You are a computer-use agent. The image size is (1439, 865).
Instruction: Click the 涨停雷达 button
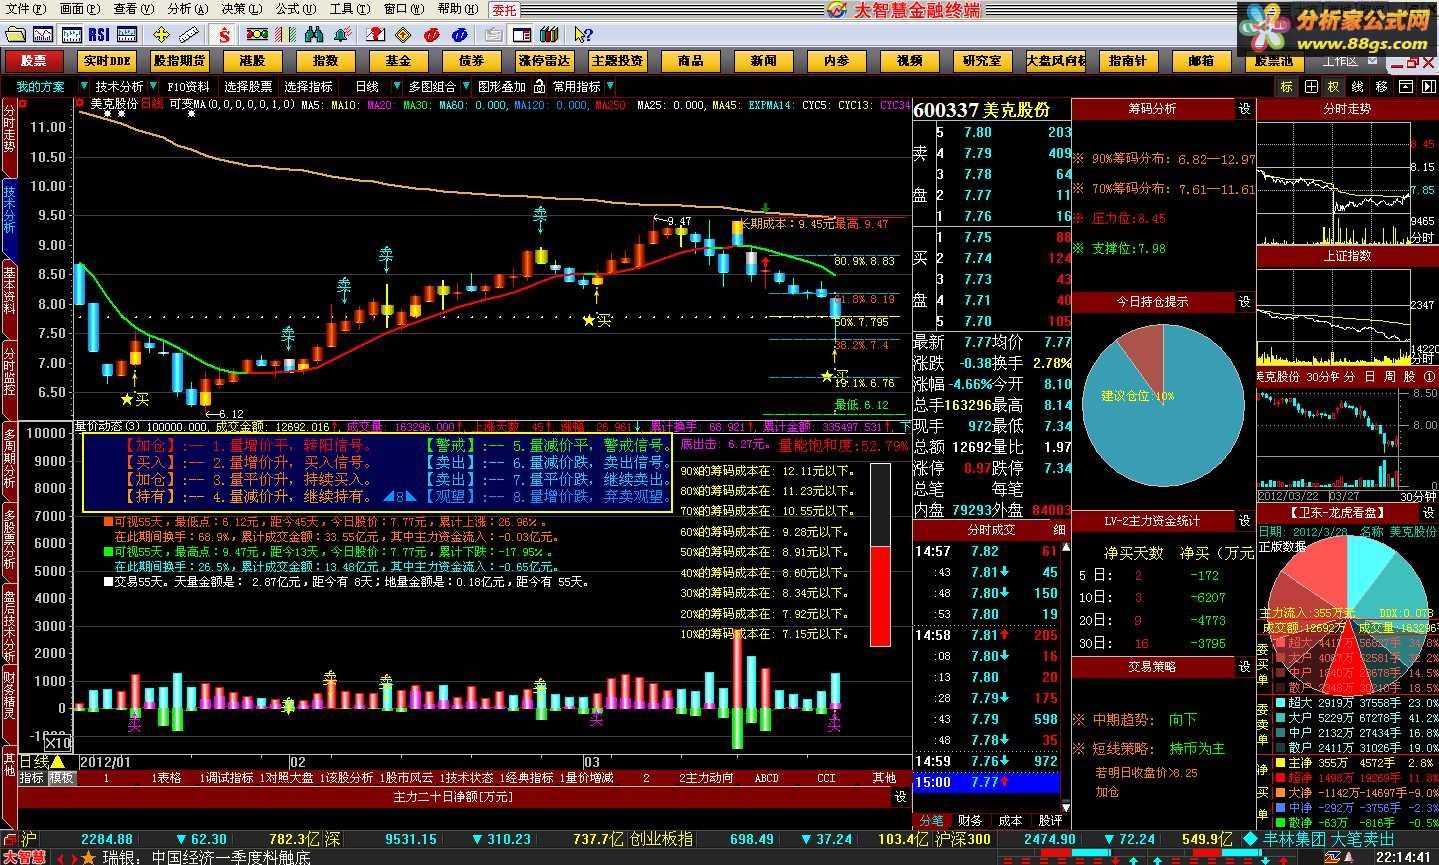tap(544, 61)
